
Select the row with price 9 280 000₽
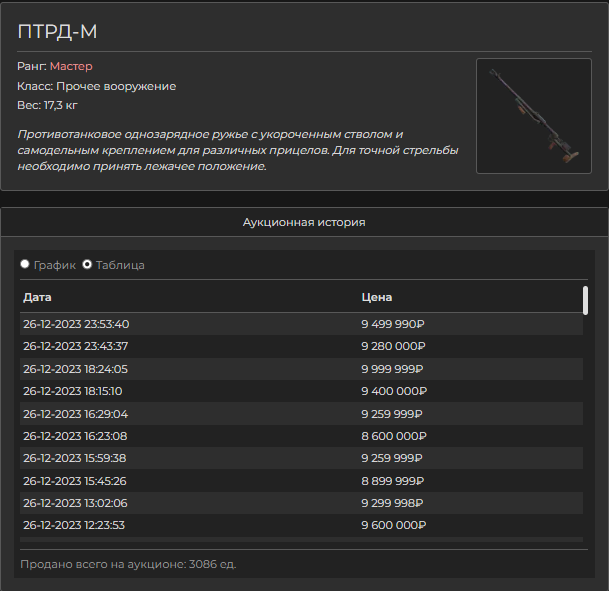click(x=301, y=346)
